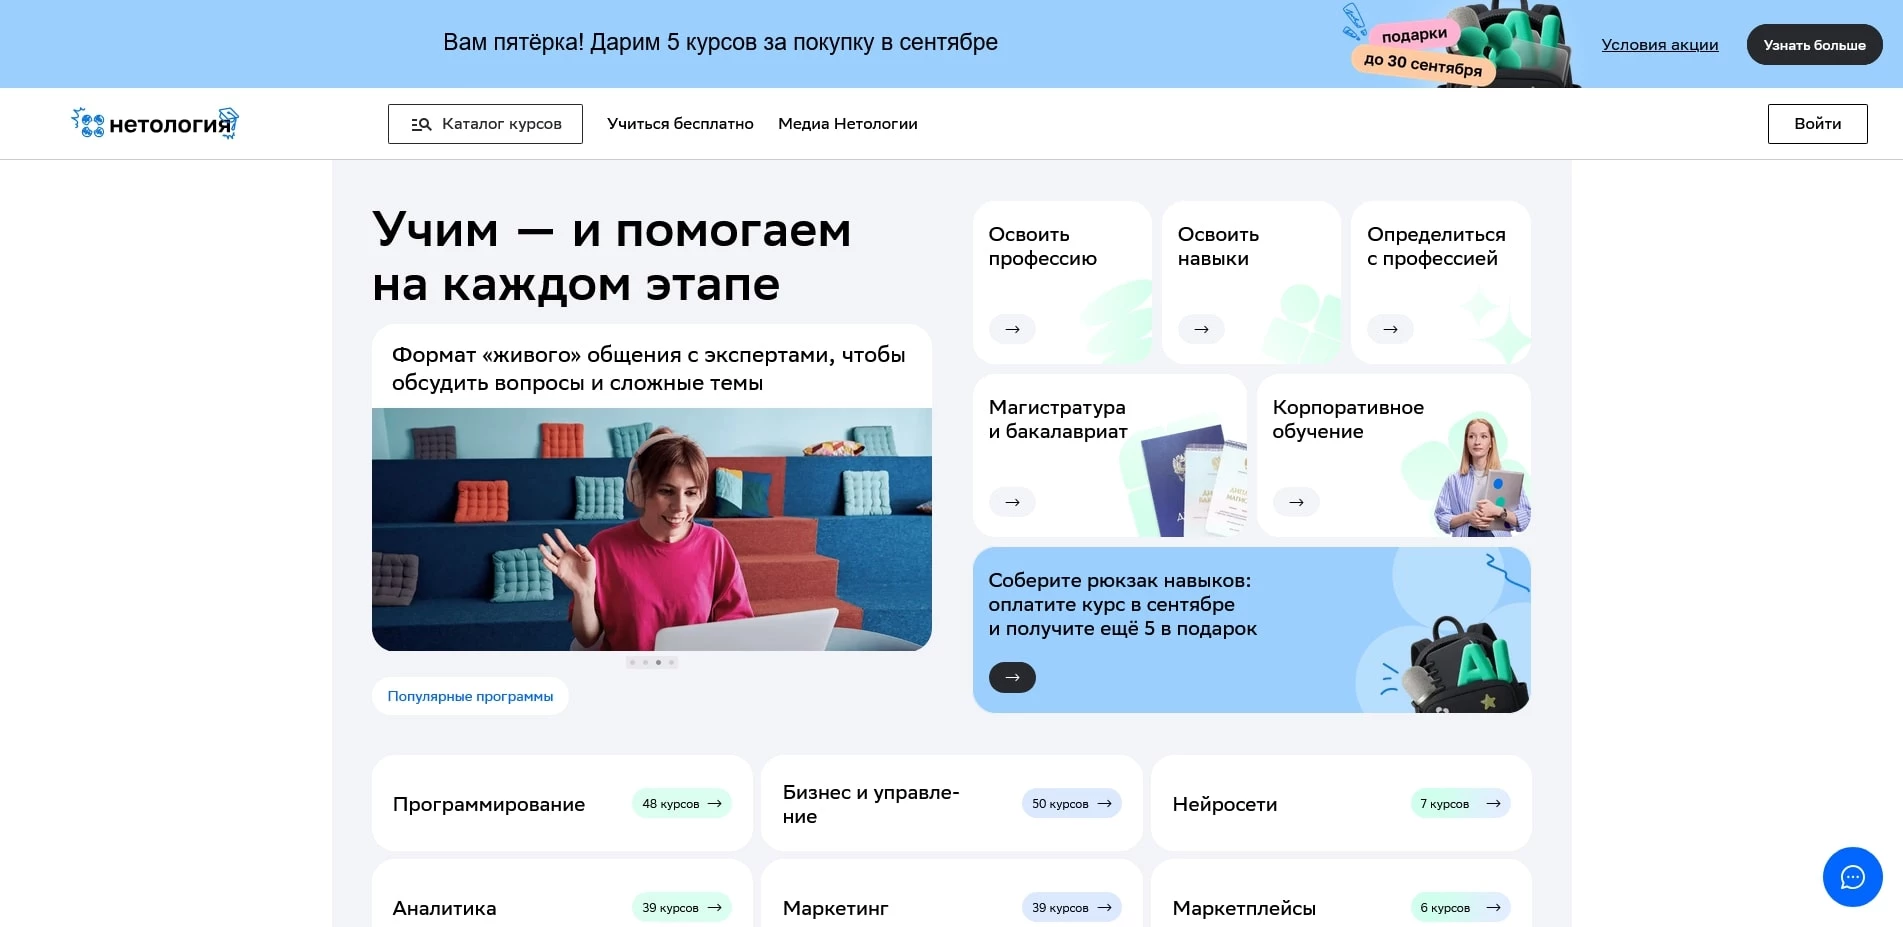Open Магистратура и бакалавриат via its arrow

pos(1012,502)
